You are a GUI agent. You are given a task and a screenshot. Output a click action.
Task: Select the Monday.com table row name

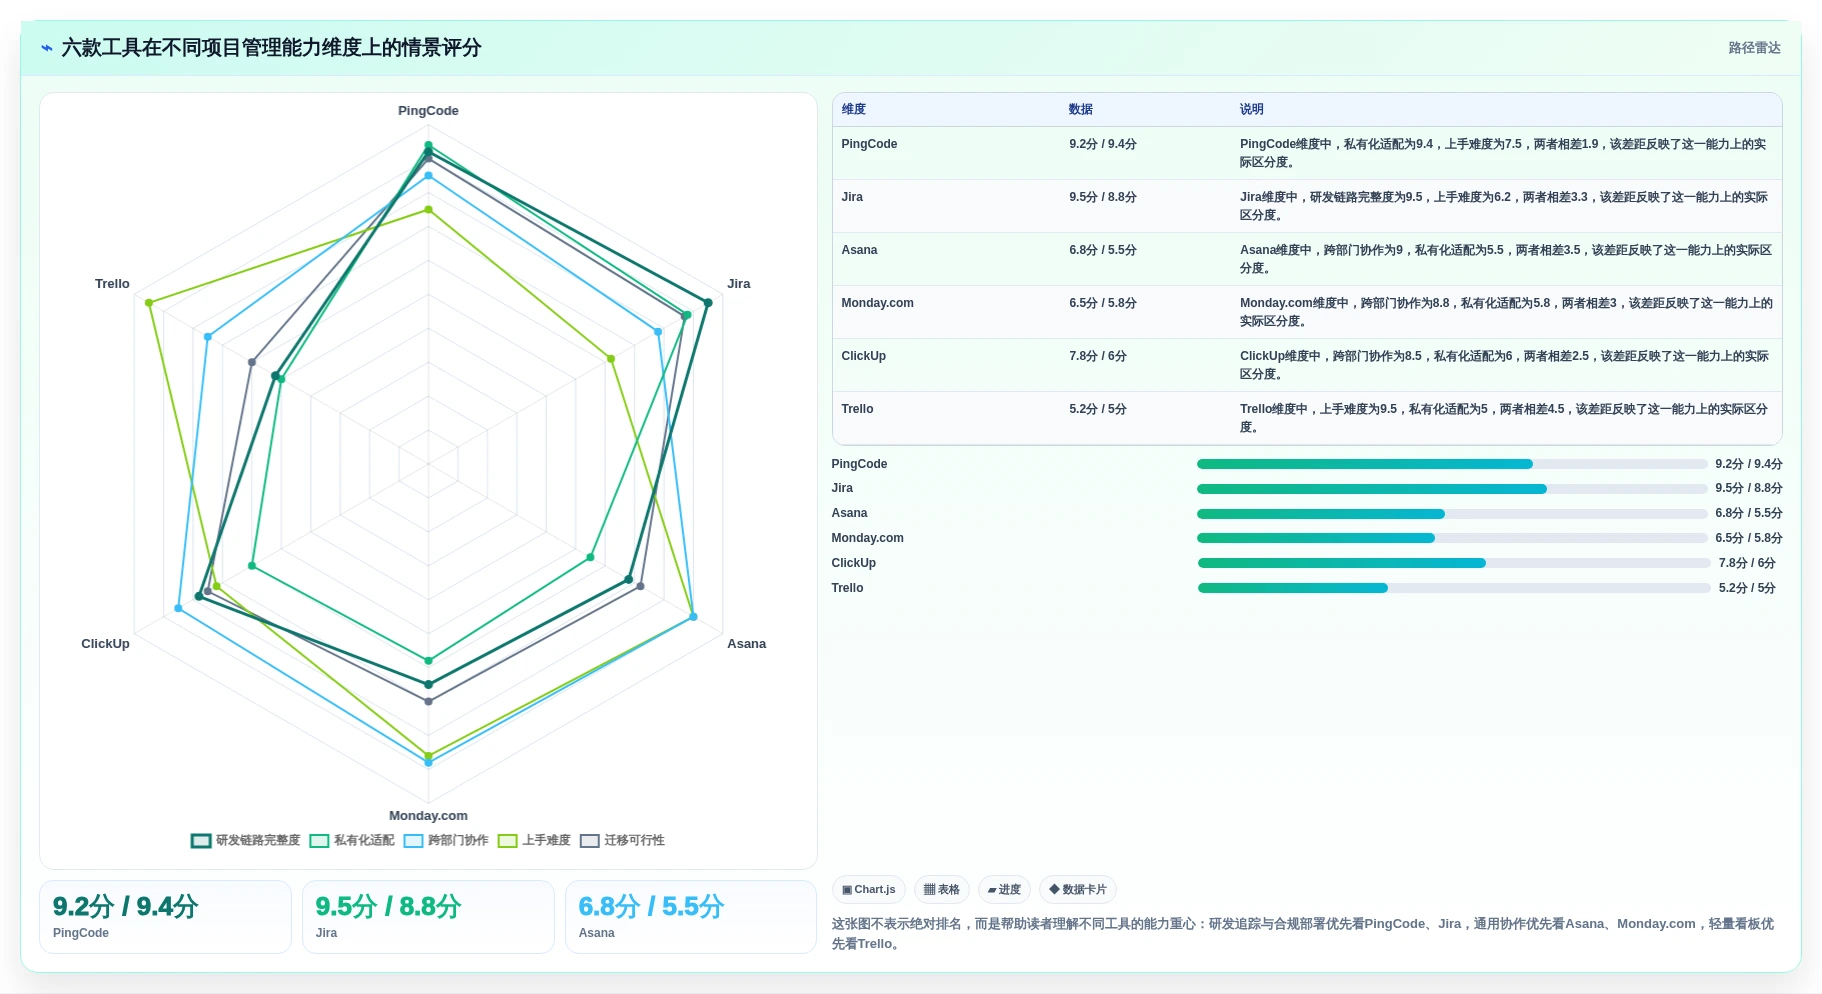[877, 303]
